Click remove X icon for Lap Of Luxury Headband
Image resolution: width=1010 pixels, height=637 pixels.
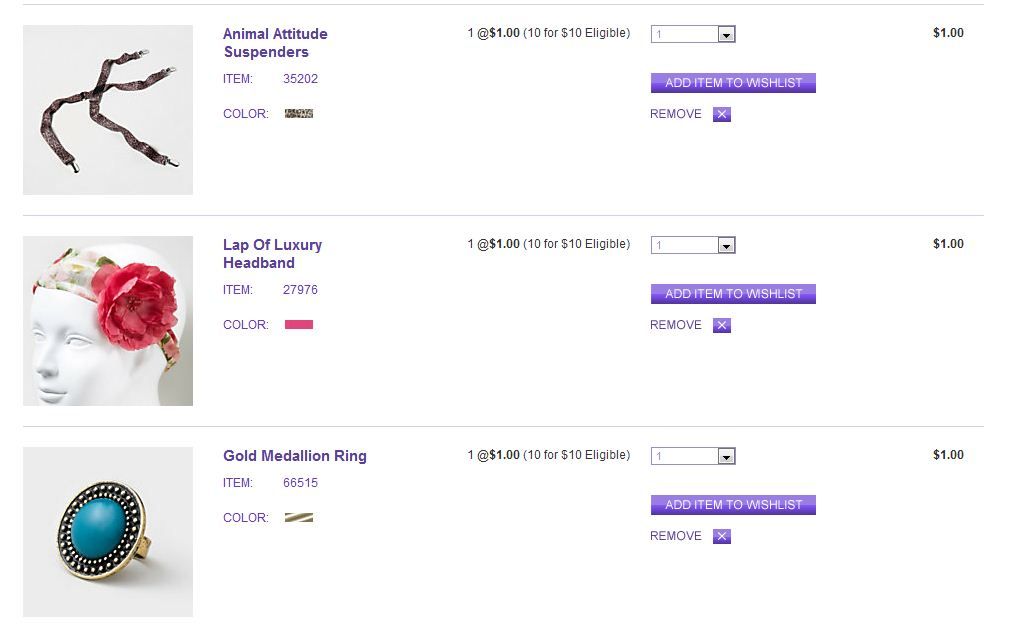(722, 325)
